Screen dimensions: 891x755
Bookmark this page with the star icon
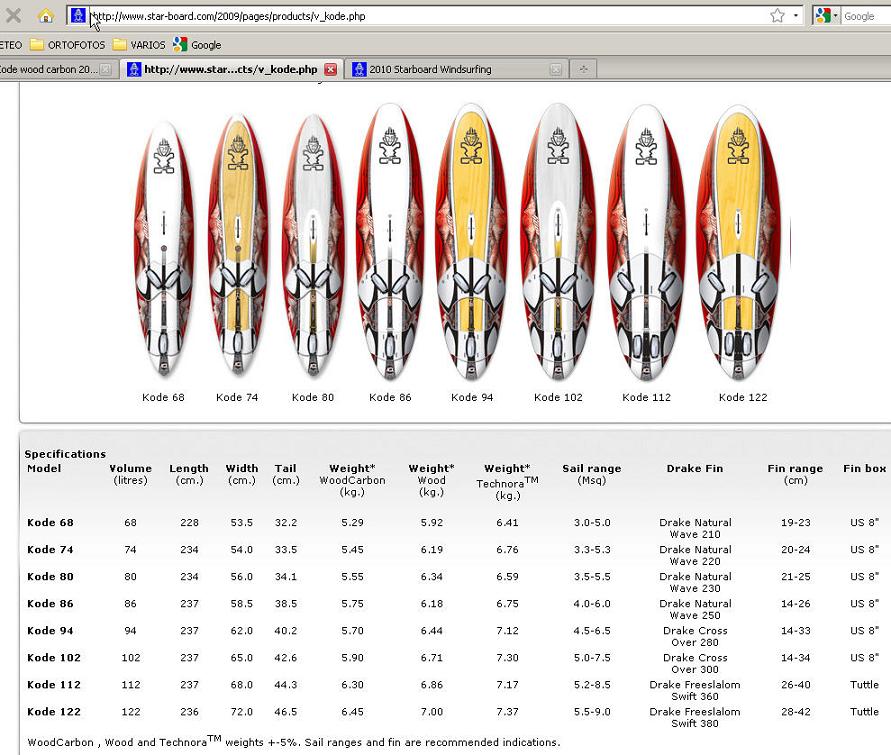777,16
